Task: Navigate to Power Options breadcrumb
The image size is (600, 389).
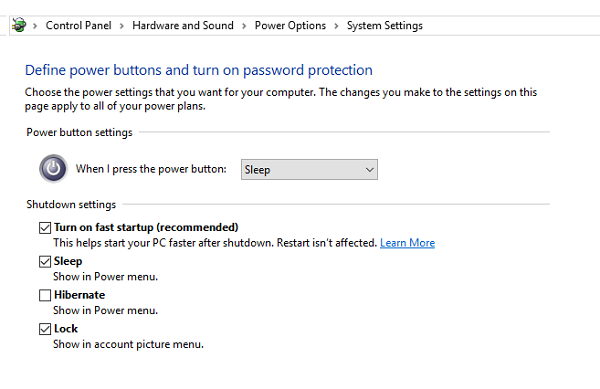Action: (290, 25)
